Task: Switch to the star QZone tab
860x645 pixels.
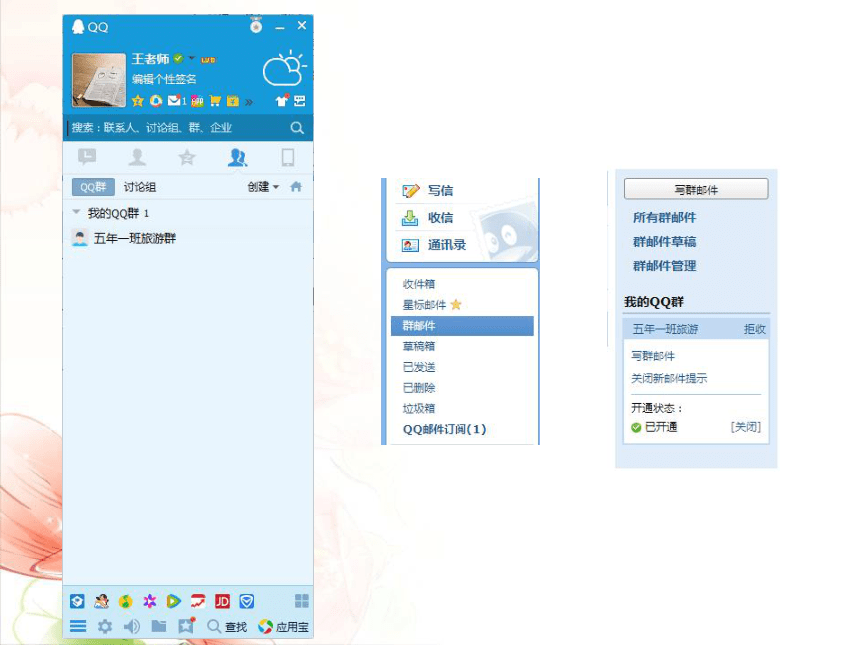Action: 187,157
